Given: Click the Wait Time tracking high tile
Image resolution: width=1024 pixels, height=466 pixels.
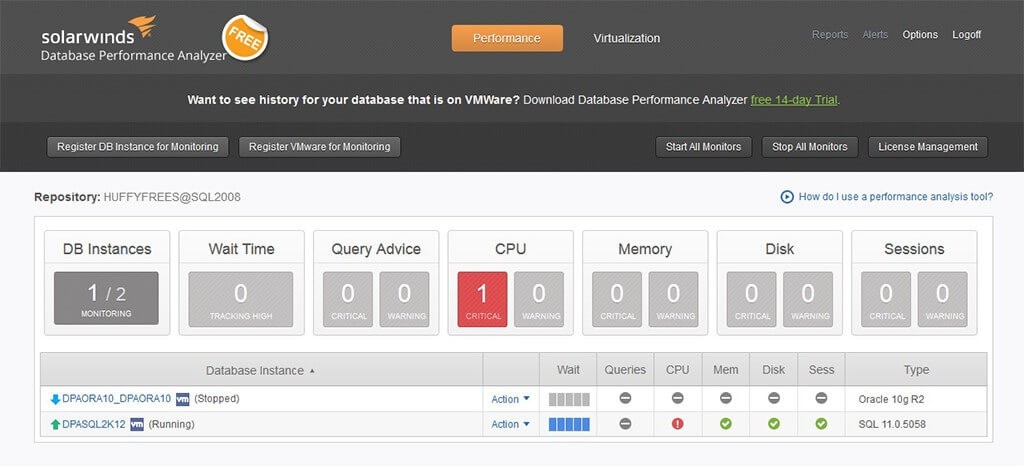Looking at the screenshot, I should coord(241,299).
